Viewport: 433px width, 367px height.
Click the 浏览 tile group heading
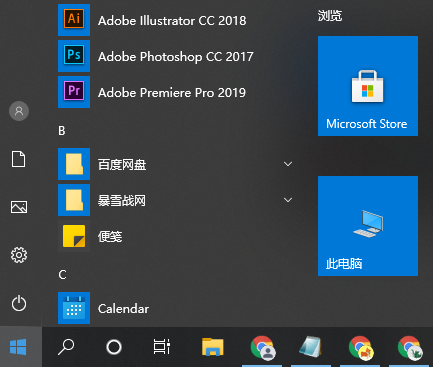point(330,16)
